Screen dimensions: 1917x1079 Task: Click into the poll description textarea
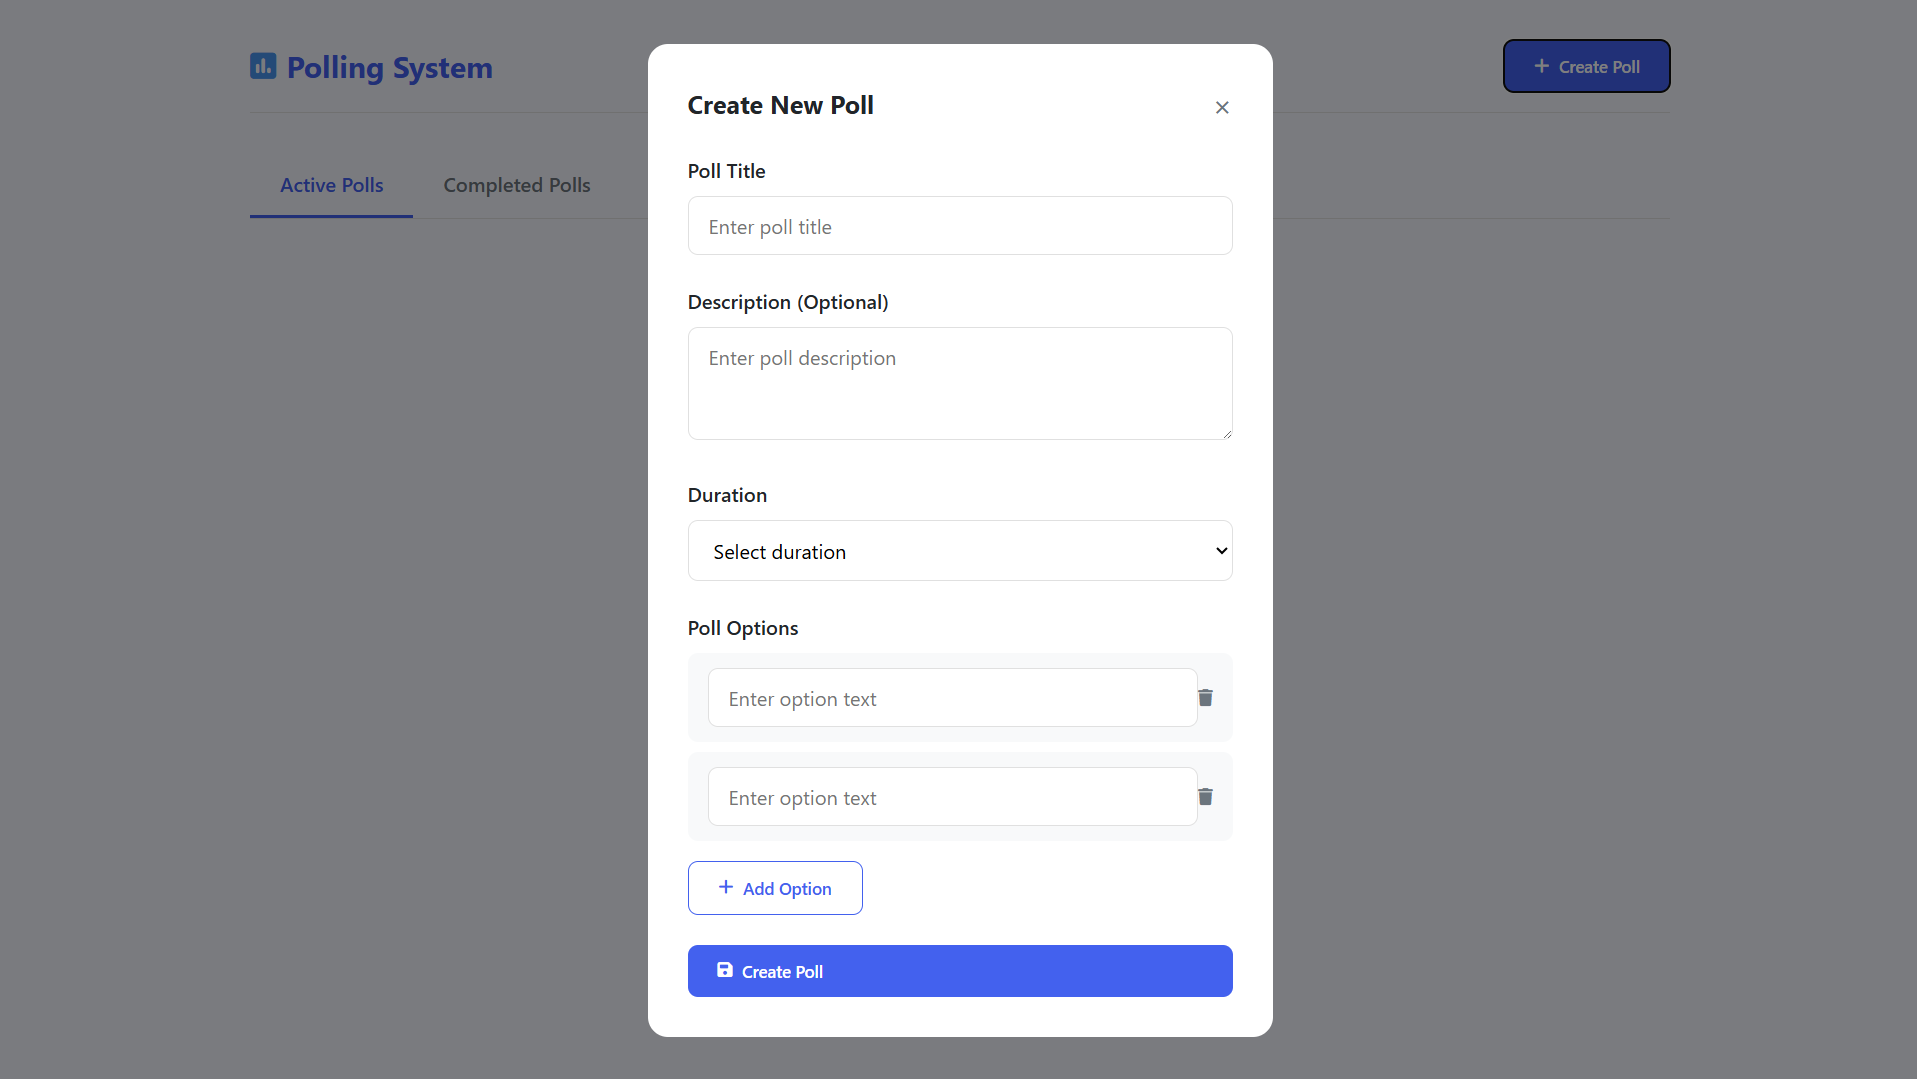coord(960,383)
